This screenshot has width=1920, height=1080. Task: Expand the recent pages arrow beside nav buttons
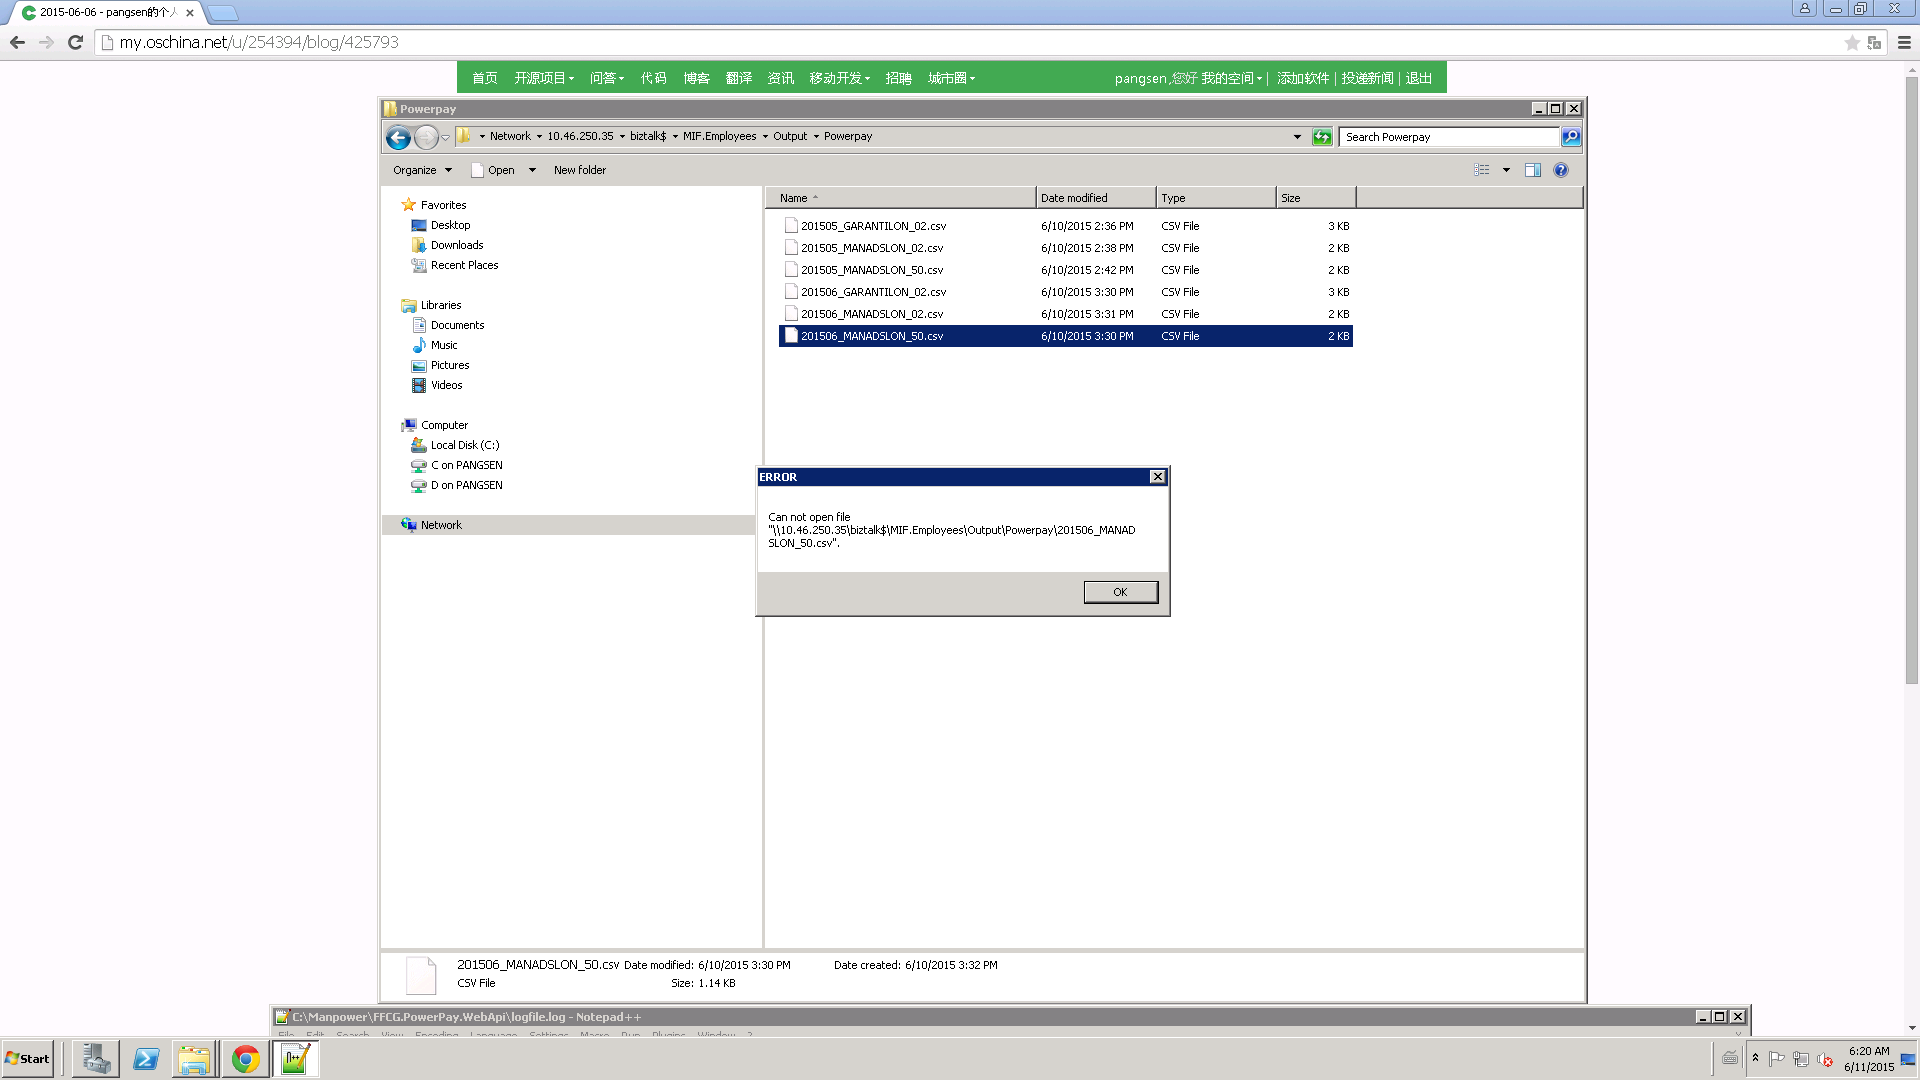(x=445, y=137)
